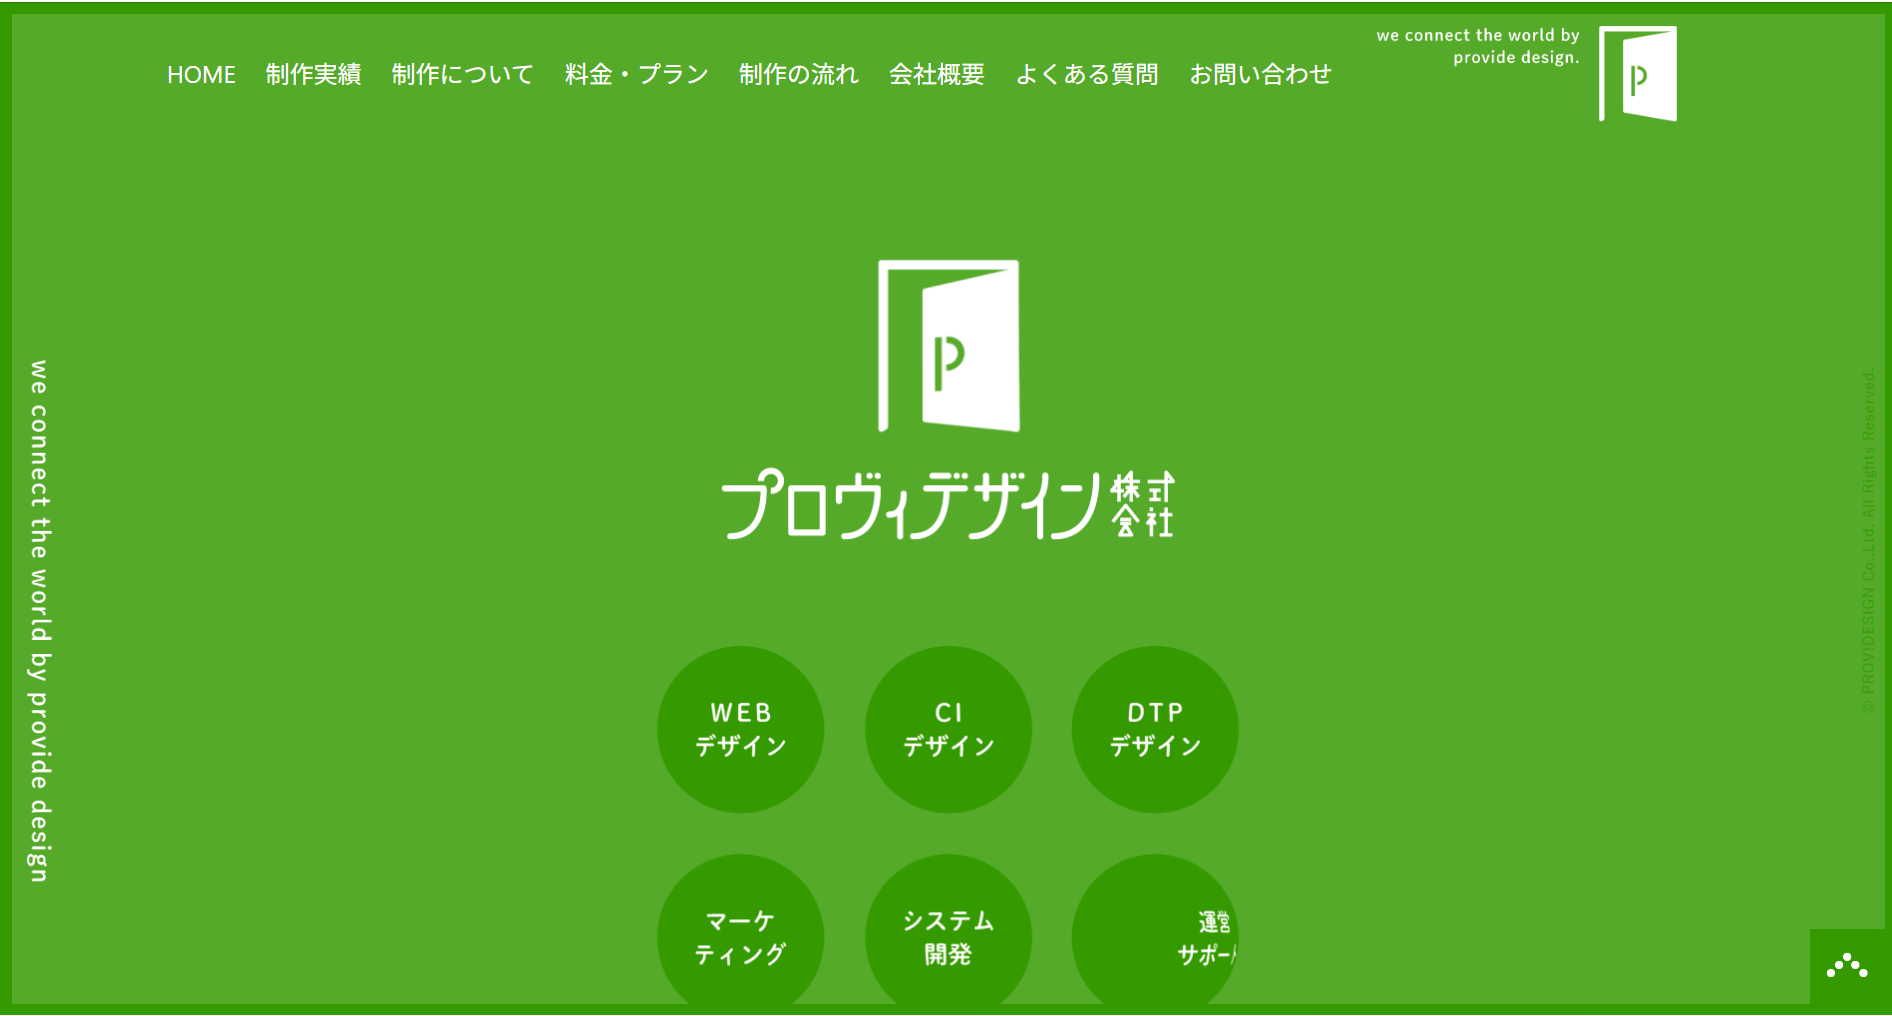Select the マーケティング circle icon
This screenshot has height=1016, width=1892.
[740, 937]
